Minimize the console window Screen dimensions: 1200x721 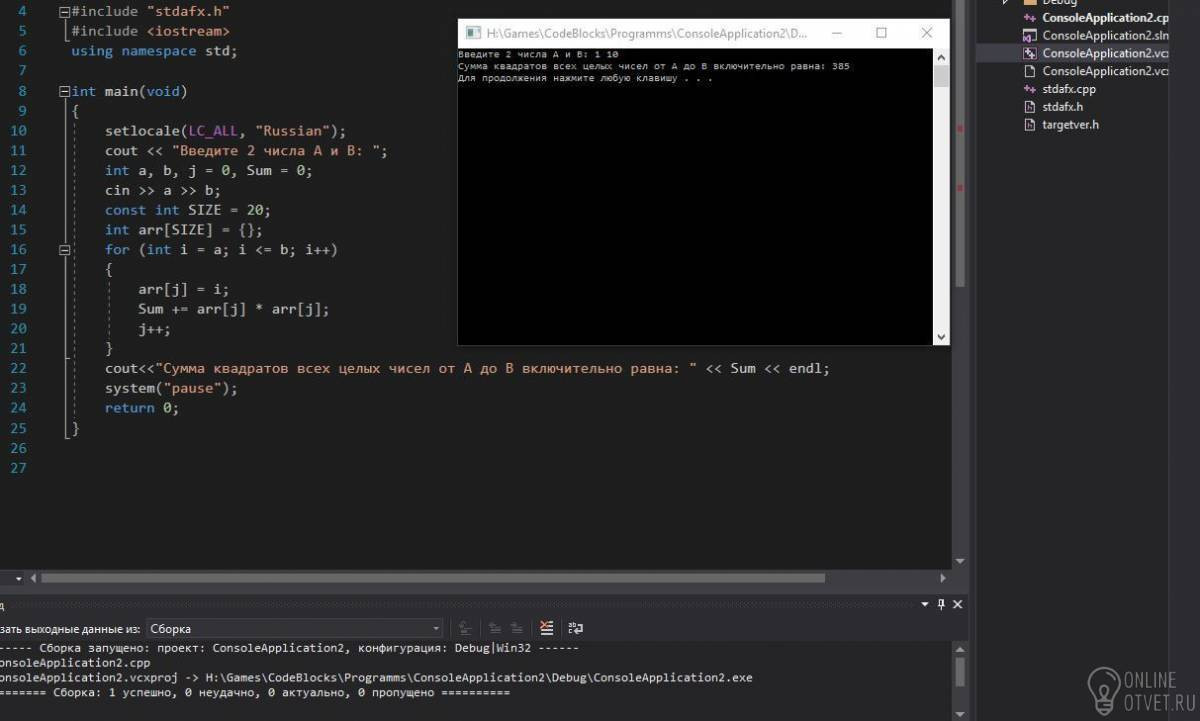[836, 33]
